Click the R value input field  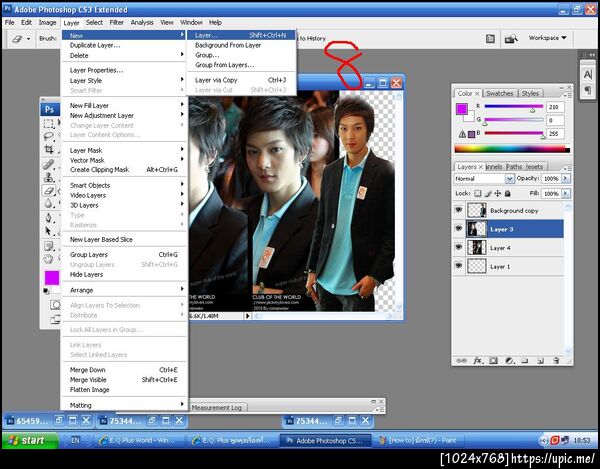point(555,107)
